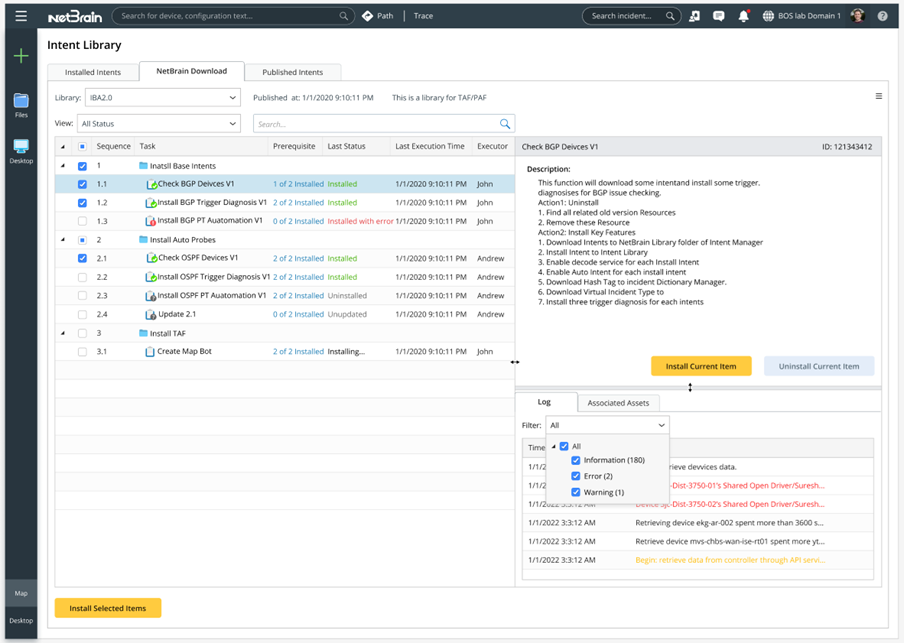The height and width of the screenshot is (643, 904).
Task: Collapse the Install TAF group
Action: tap(63, 333)
